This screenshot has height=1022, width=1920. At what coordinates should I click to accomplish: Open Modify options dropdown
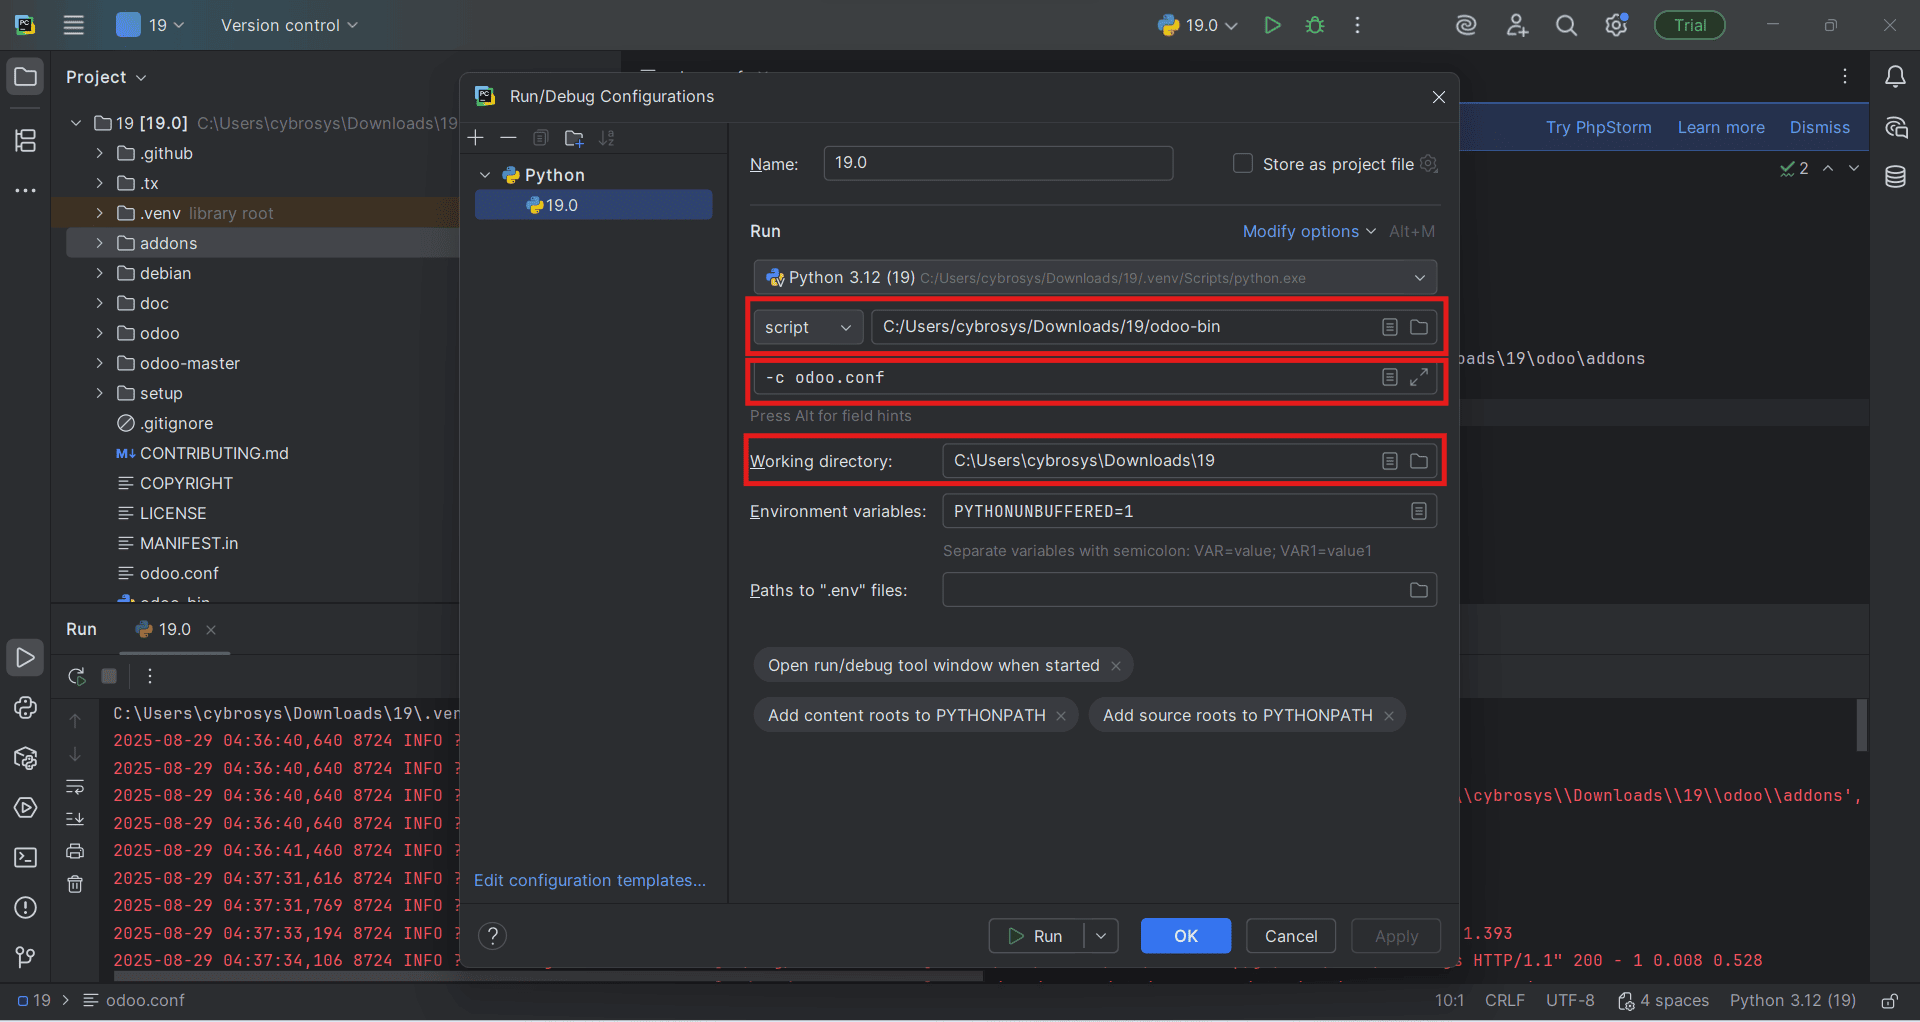click(x=1309, y=231)
